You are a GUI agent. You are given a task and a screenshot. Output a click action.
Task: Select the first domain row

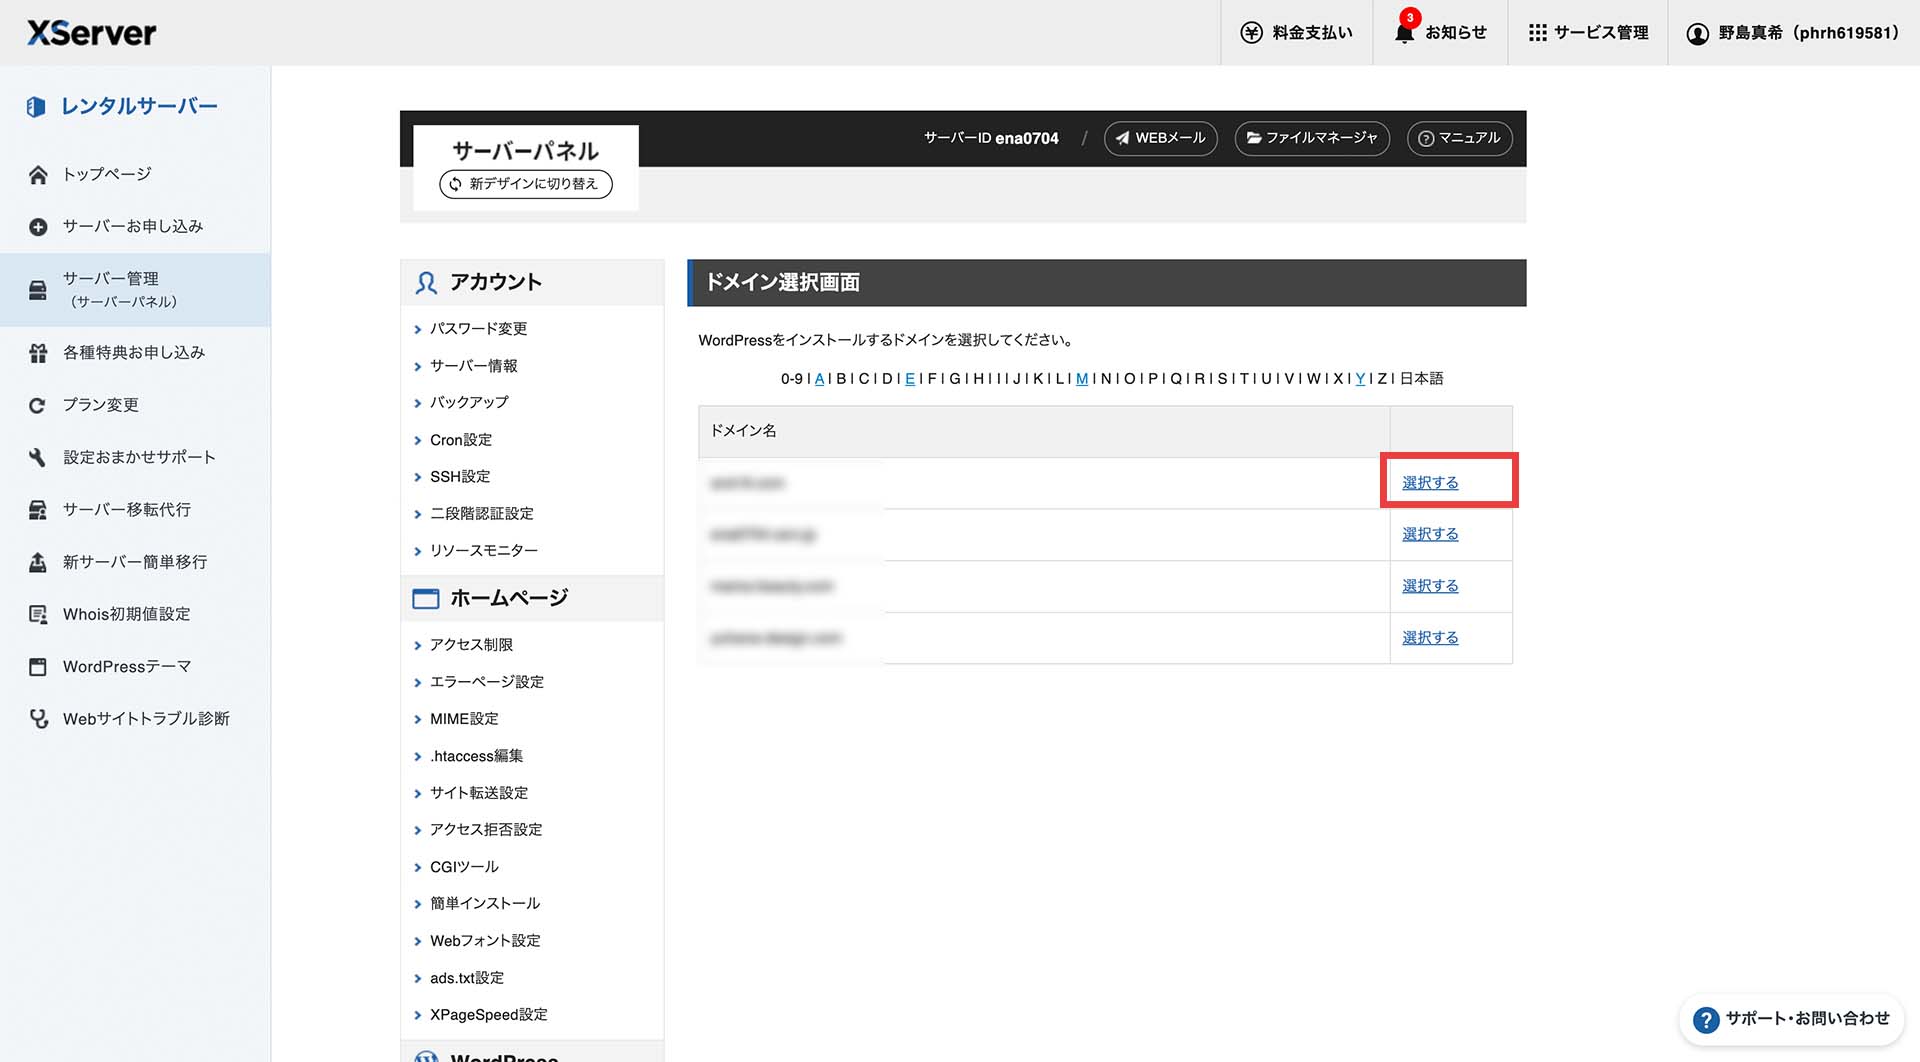coord(1430,483)
